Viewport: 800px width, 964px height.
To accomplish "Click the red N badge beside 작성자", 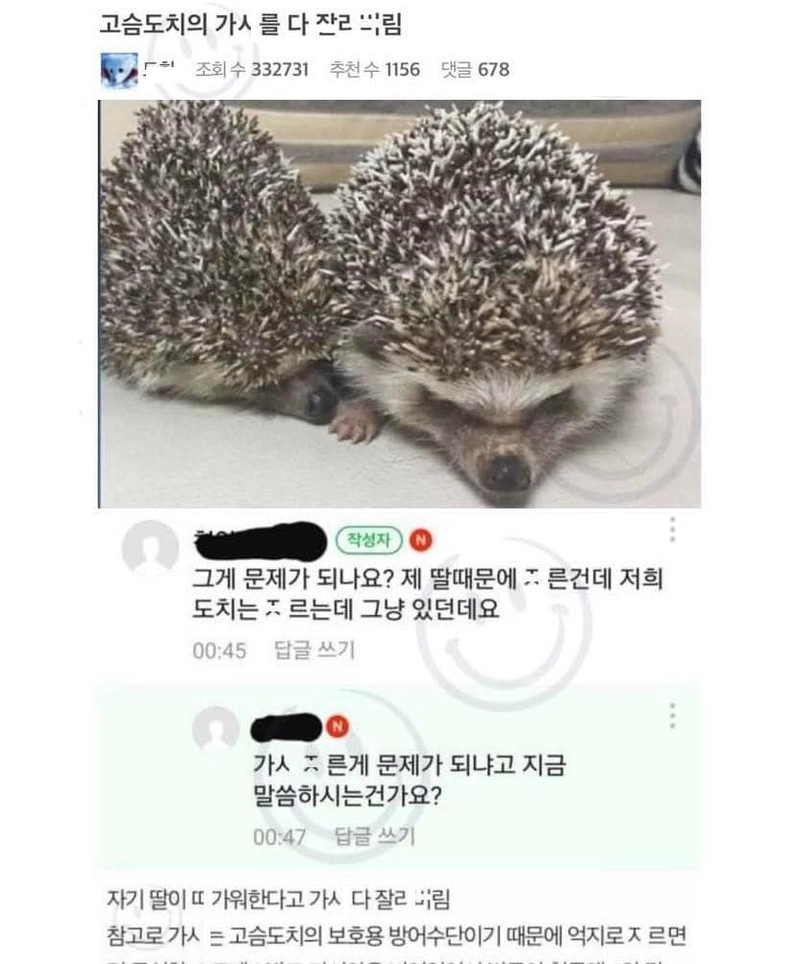I will (x=421, y=540).
